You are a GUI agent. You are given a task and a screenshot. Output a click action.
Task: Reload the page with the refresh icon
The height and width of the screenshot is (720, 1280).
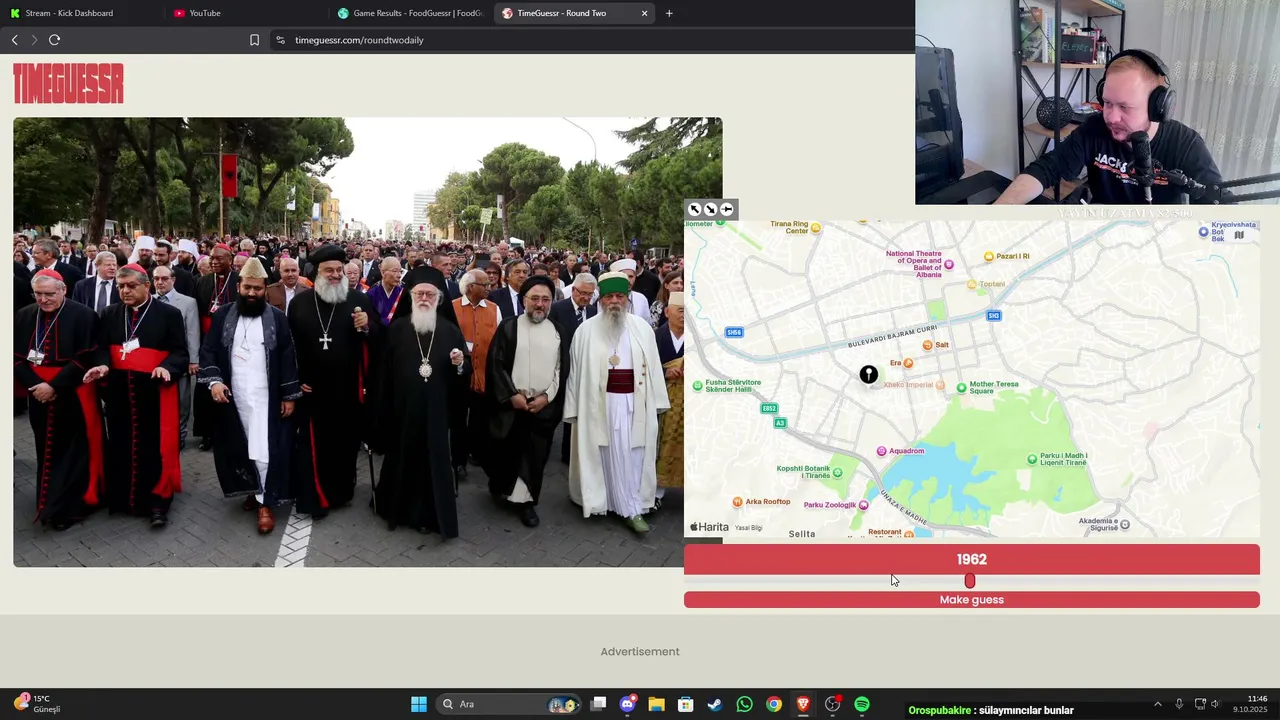tap(54, 40)
